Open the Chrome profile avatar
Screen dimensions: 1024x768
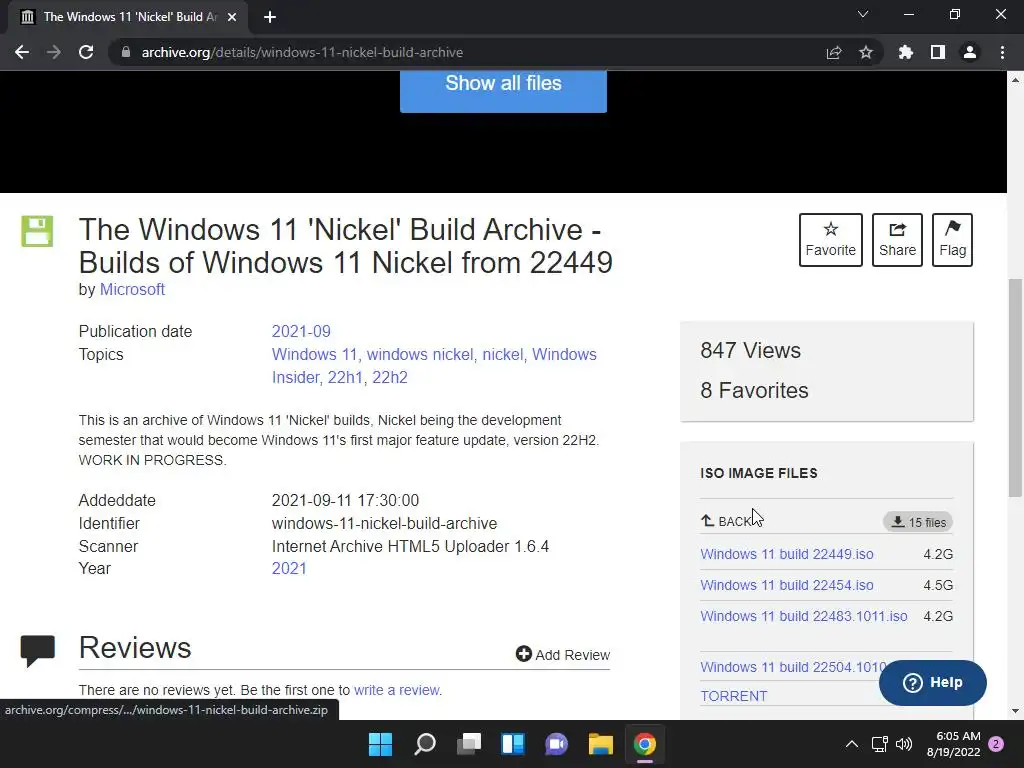tap(970, 52)
